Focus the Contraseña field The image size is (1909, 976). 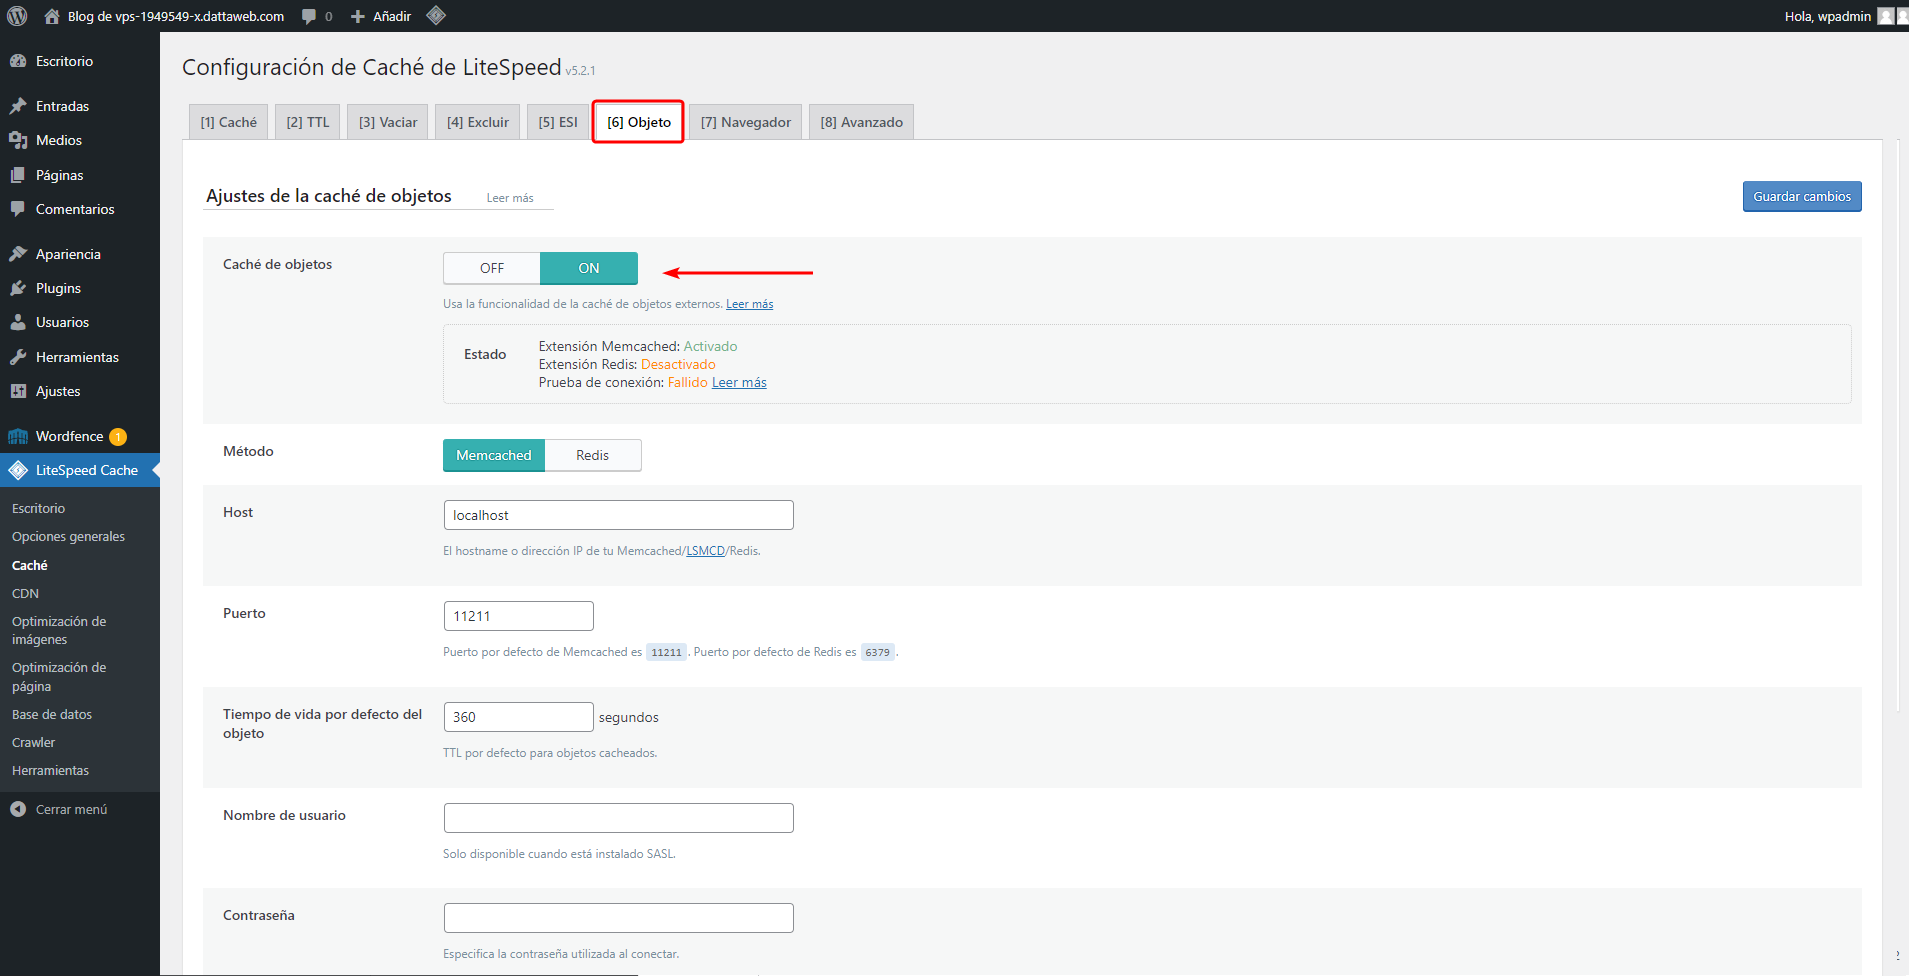point(619,918)
